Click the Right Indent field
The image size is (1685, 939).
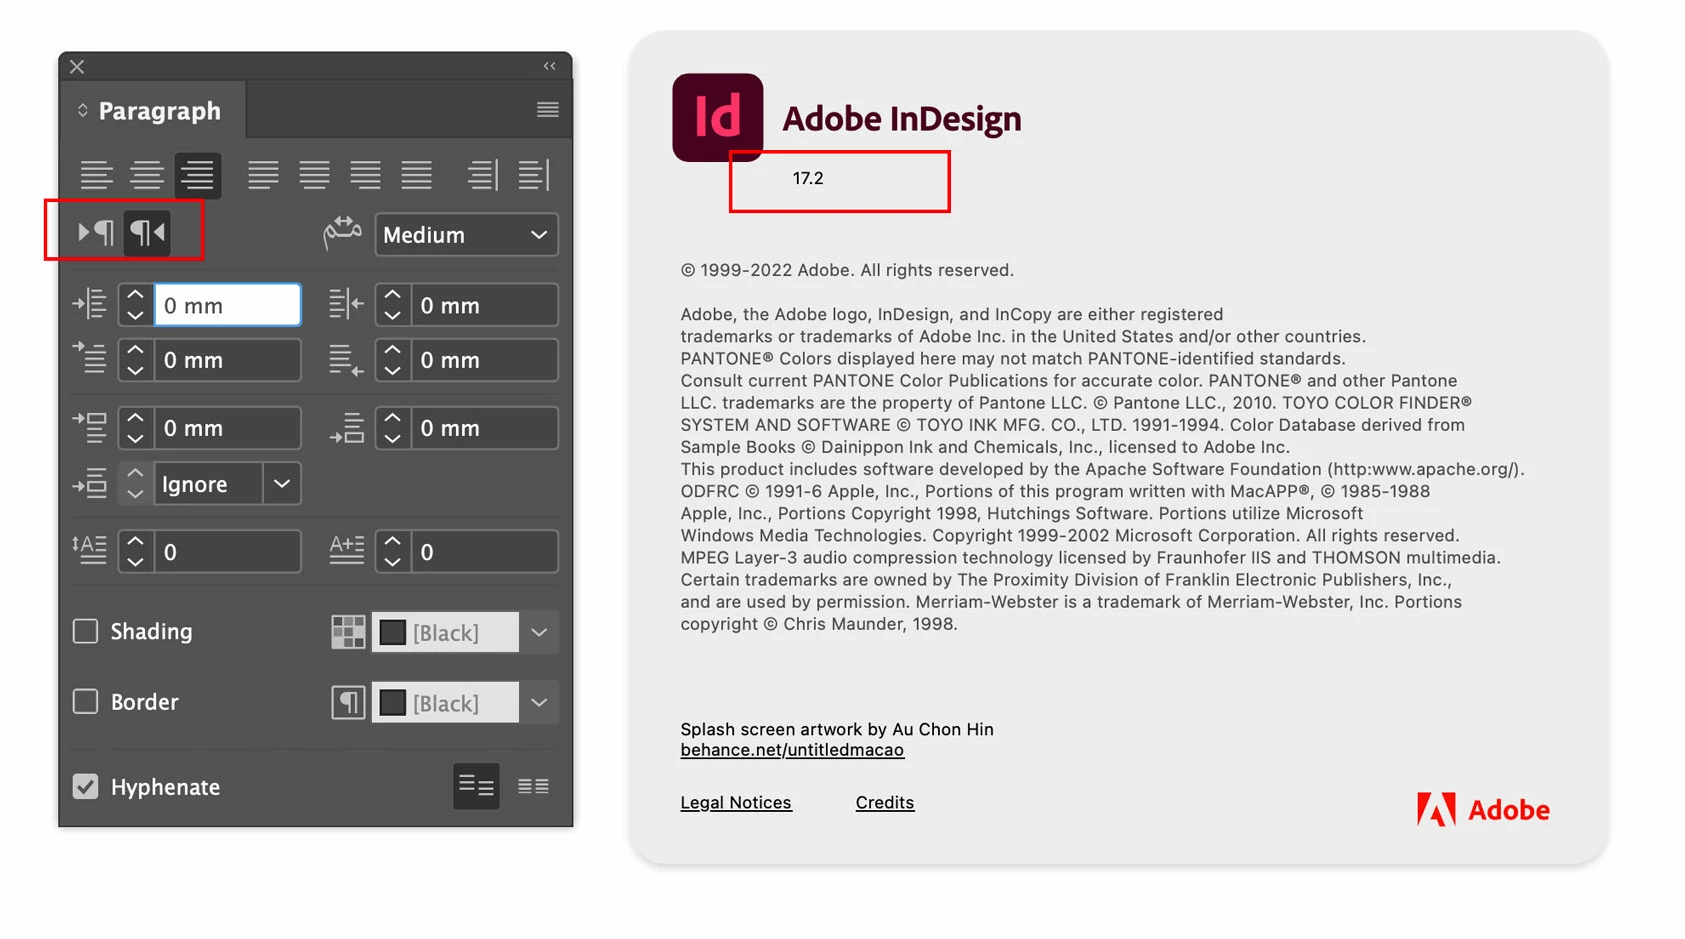[x=484, y=305]
